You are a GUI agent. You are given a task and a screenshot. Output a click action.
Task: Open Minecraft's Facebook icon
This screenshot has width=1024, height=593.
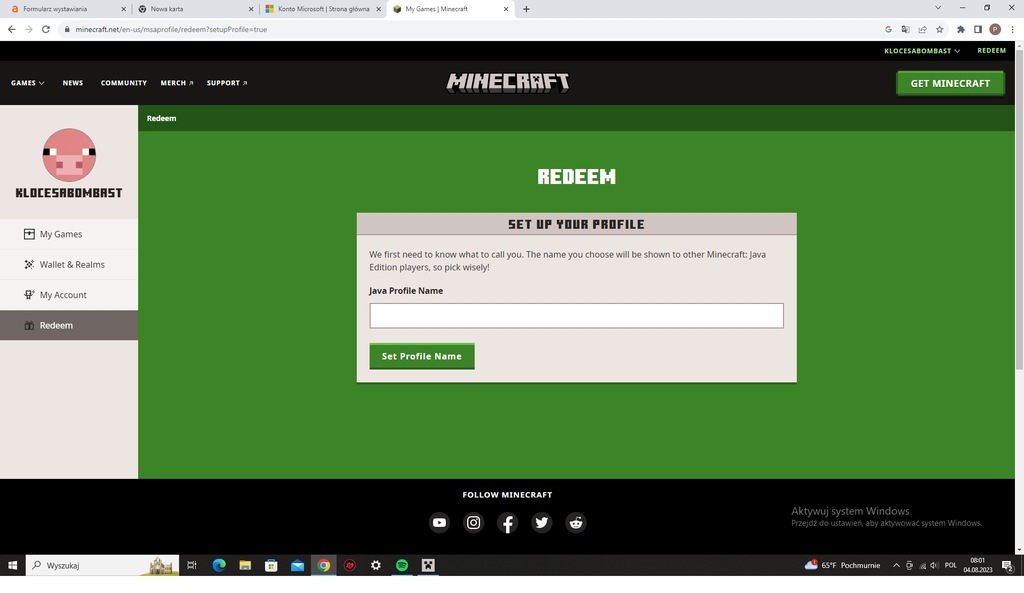tap(507, 522)
